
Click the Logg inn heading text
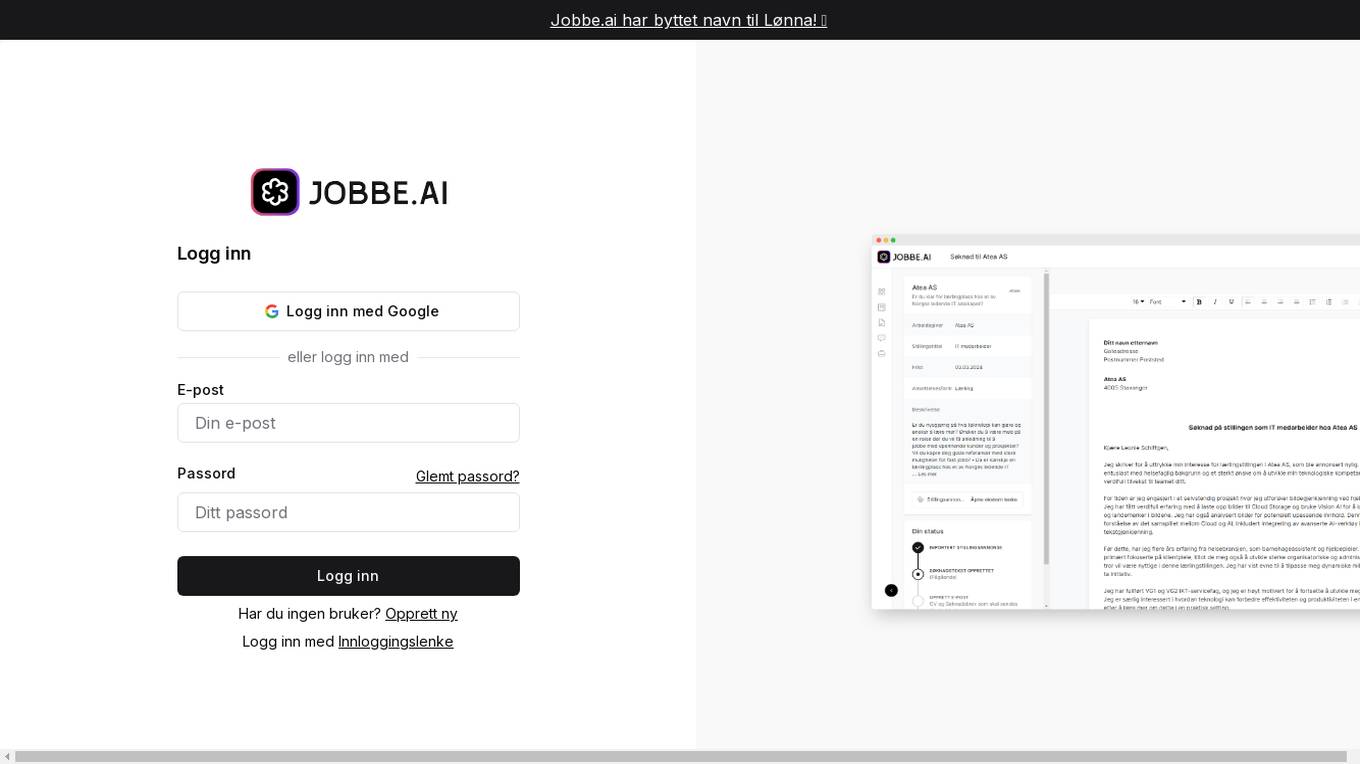[214, 254]
